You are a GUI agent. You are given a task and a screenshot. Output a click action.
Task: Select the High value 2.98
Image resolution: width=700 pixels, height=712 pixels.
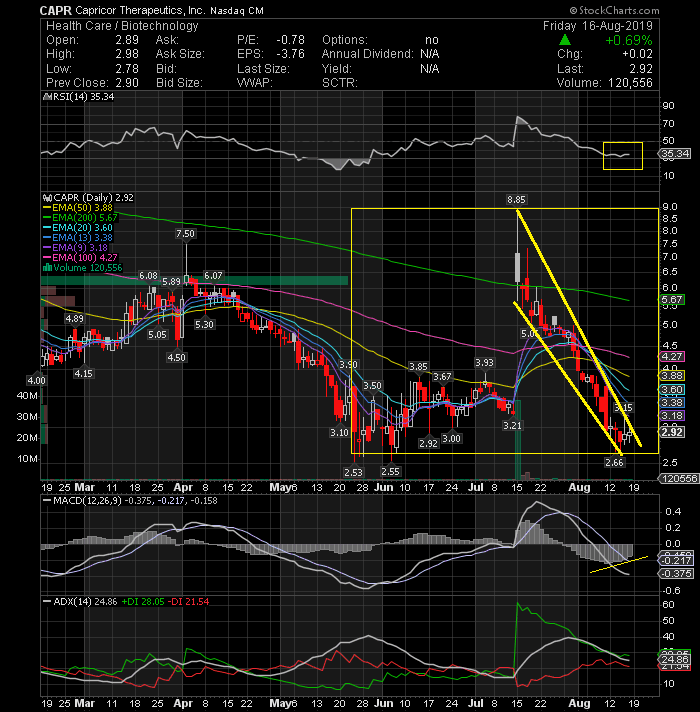pos(127,54)
